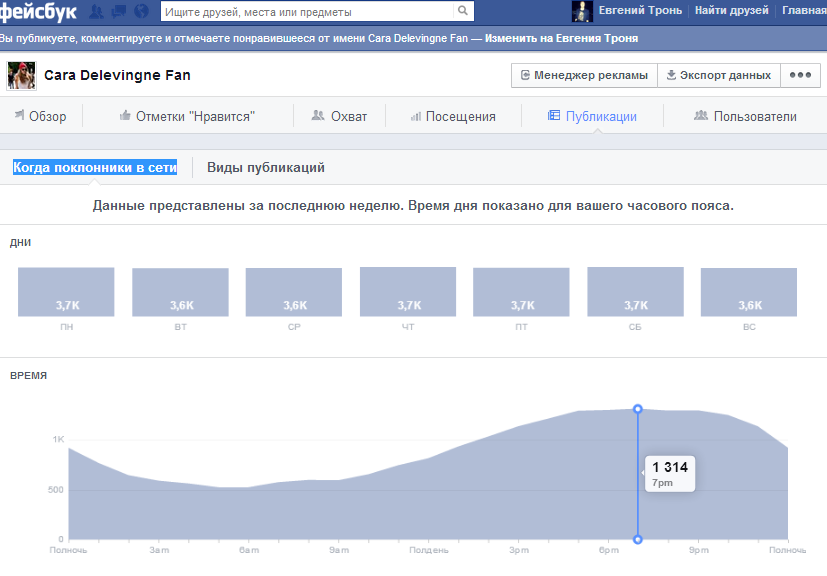Open the Отметки "Нравится" tab
This screenshot has height=576, width=827.
187,116
